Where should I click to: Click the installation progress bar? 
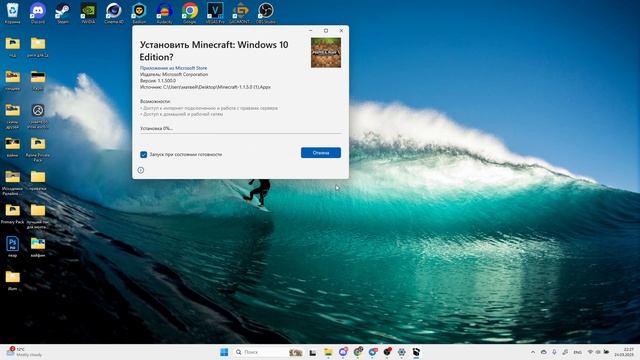pyautogui.click(x=240, y=133)
